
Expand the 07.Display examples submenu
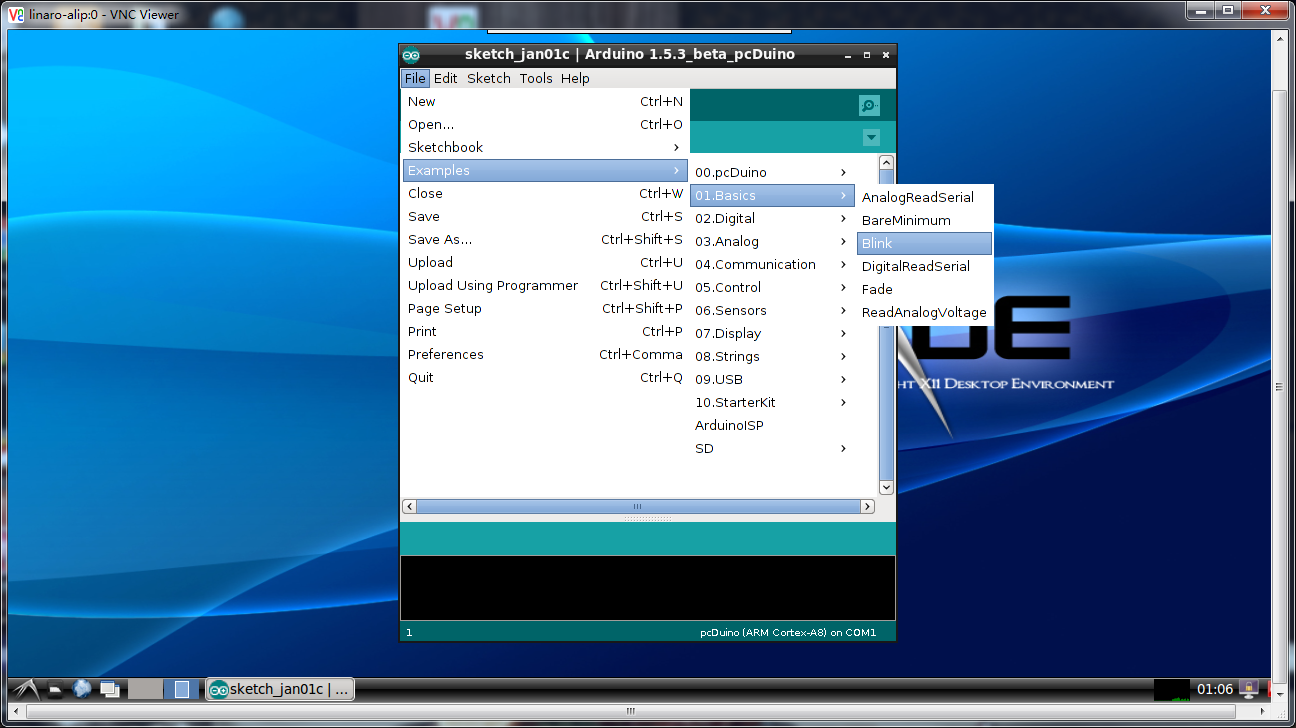tap(772, 333)
